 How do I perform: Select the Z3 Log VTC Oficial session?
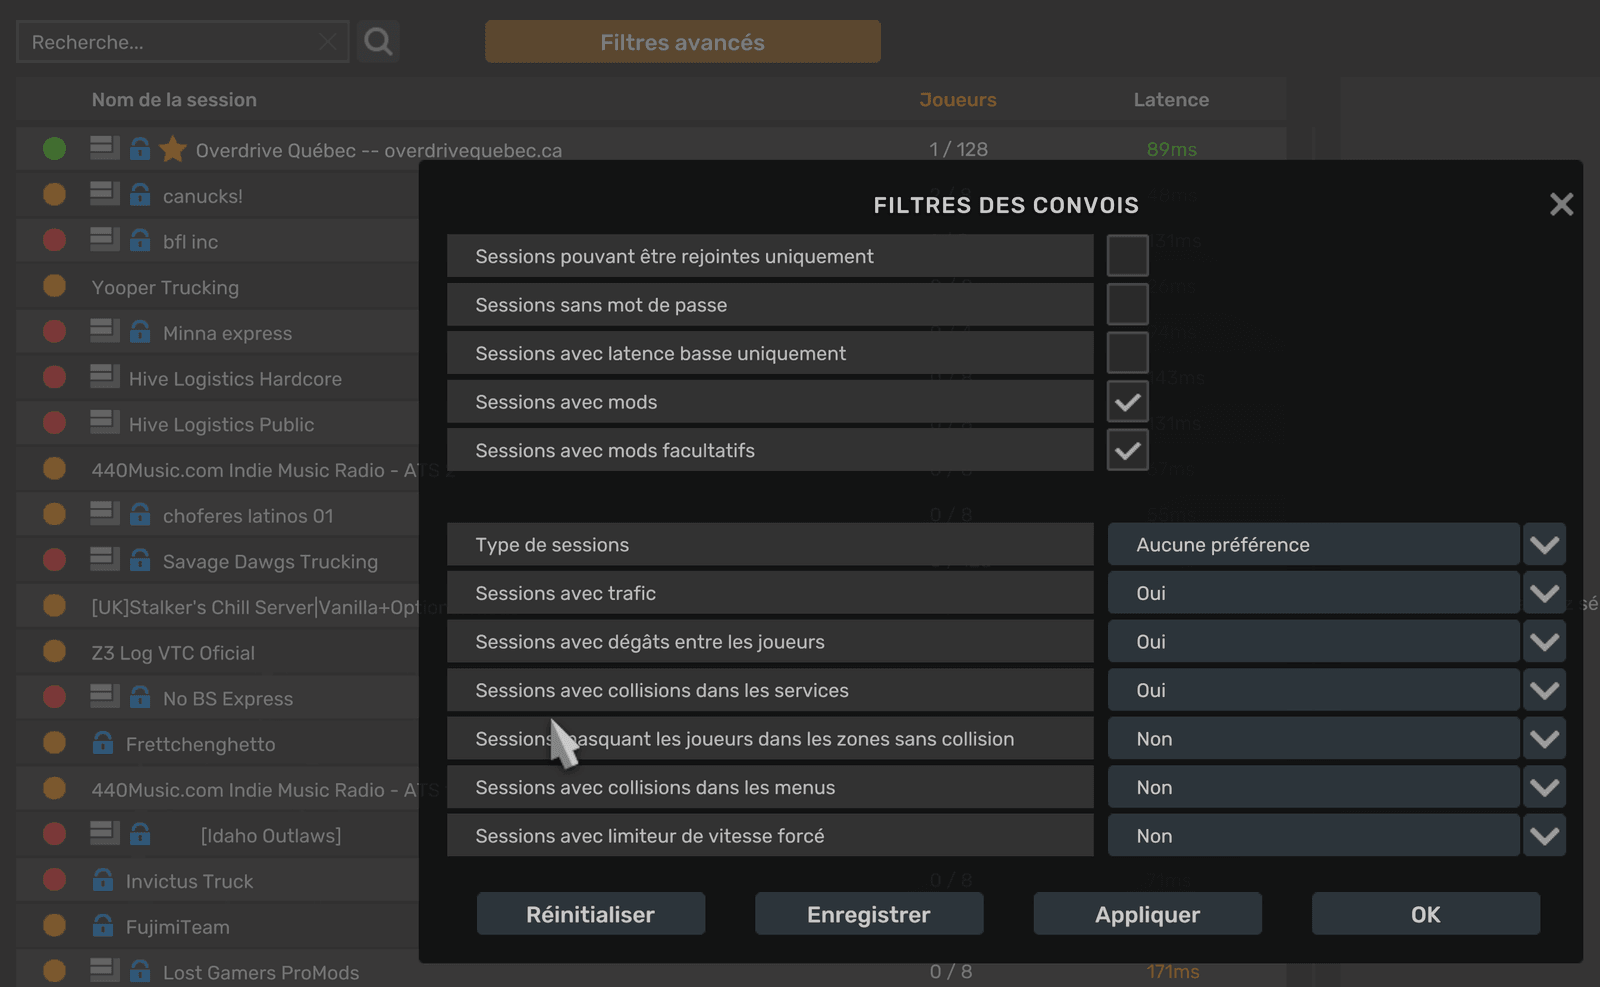[x=218, y=652]
